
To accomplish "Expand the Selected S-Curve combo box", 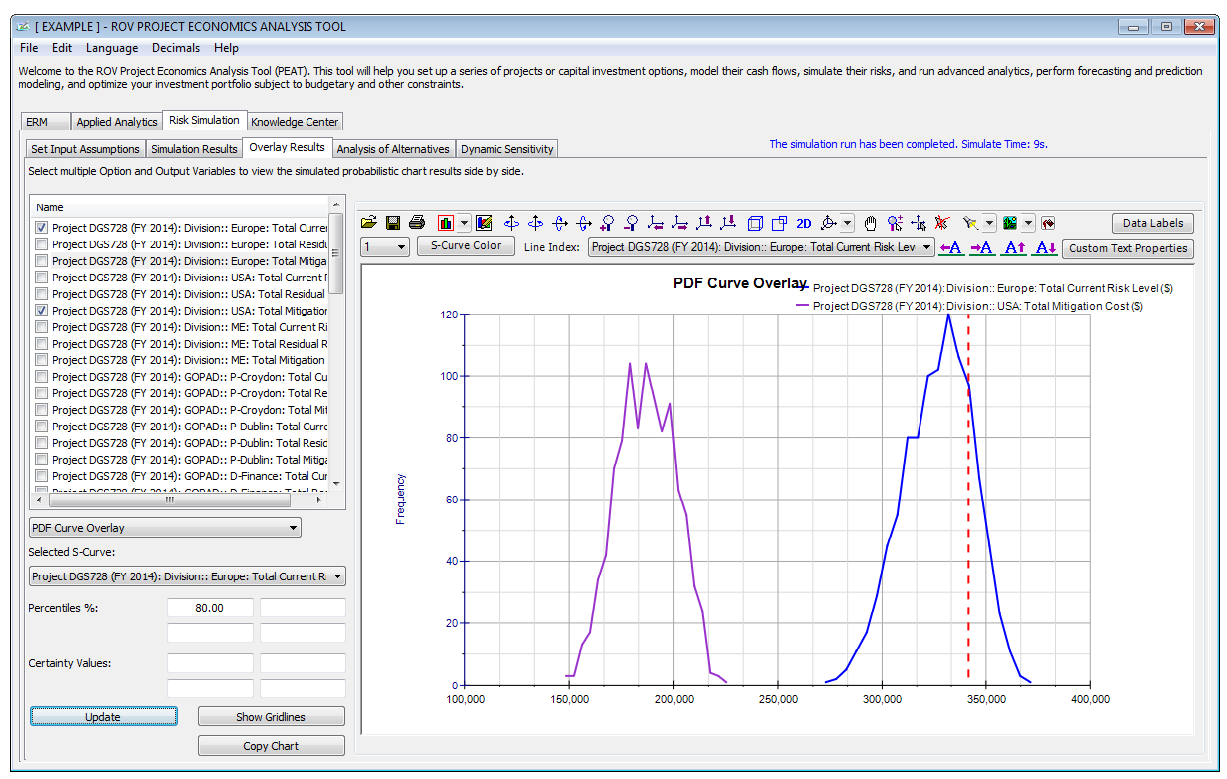I will click(187, 576).
